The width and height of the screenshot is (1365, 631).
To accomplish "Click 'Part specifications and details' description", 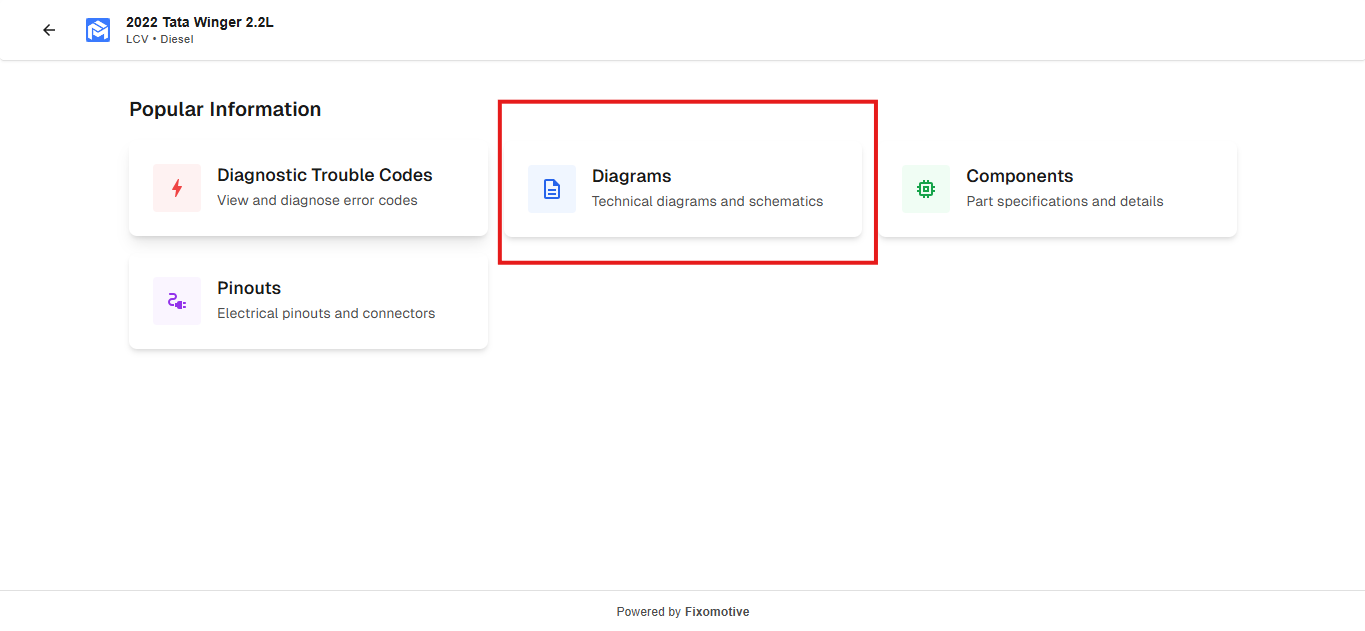I will tap(1064, 201).
